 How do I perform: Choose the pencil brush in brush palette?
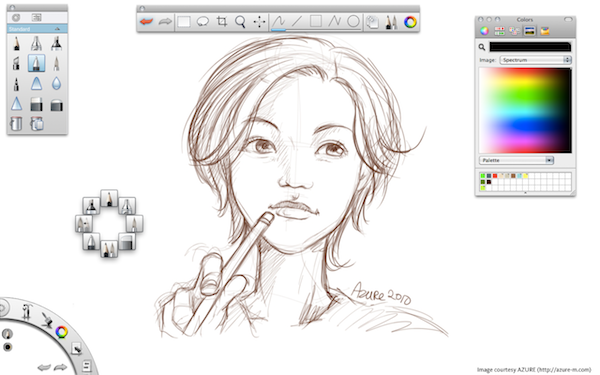tap(16, 43)
